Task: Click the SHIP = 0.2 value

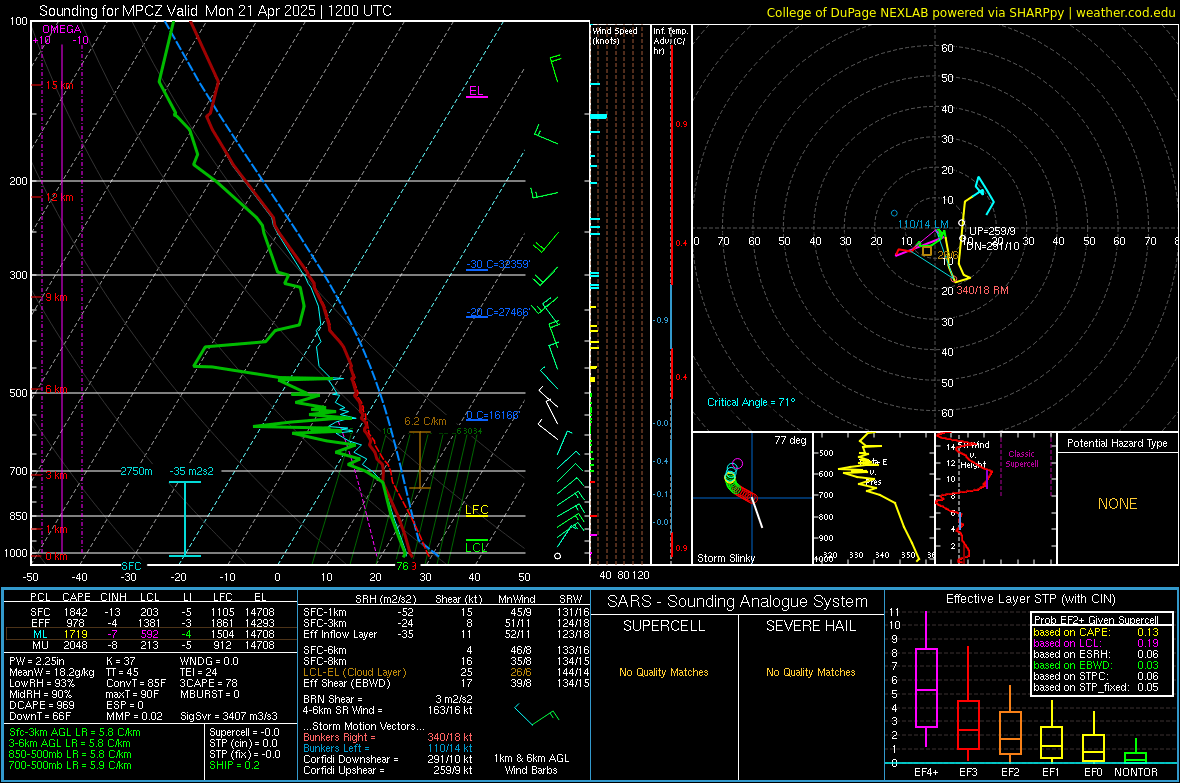Action: (235, 765)
